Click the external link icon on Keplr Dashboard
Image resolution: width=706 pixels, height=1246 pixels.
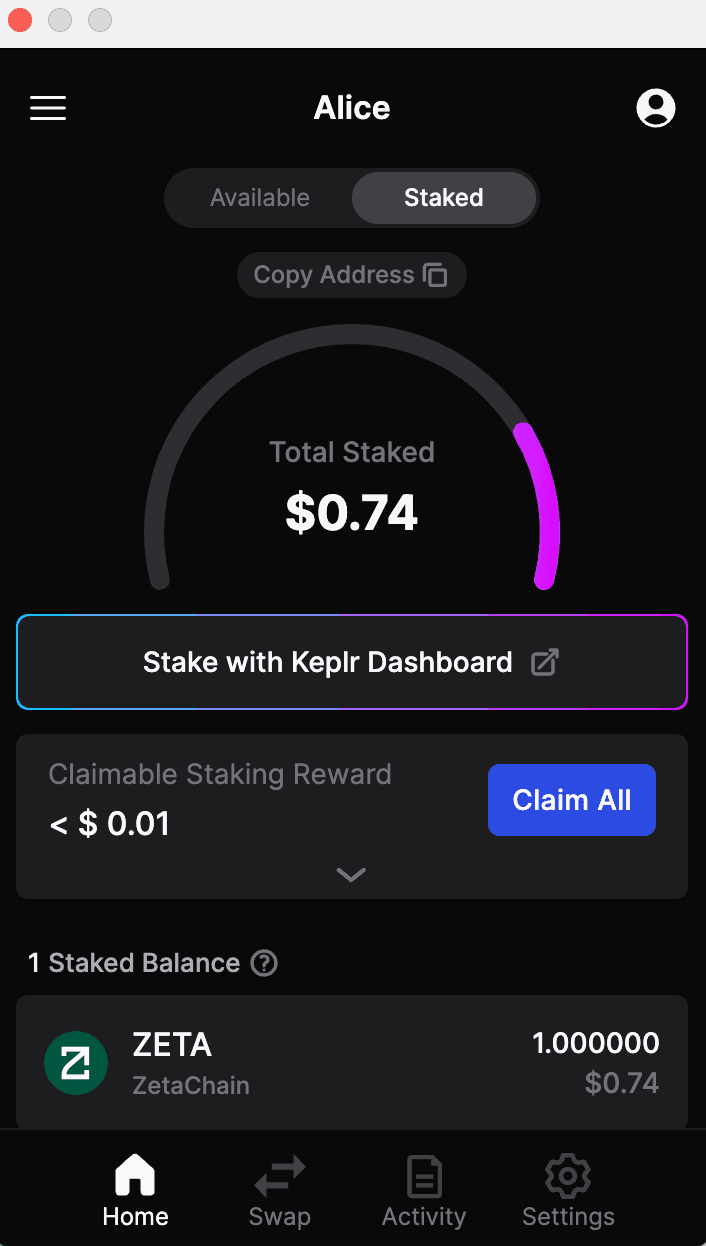click(x=544, y=662)
